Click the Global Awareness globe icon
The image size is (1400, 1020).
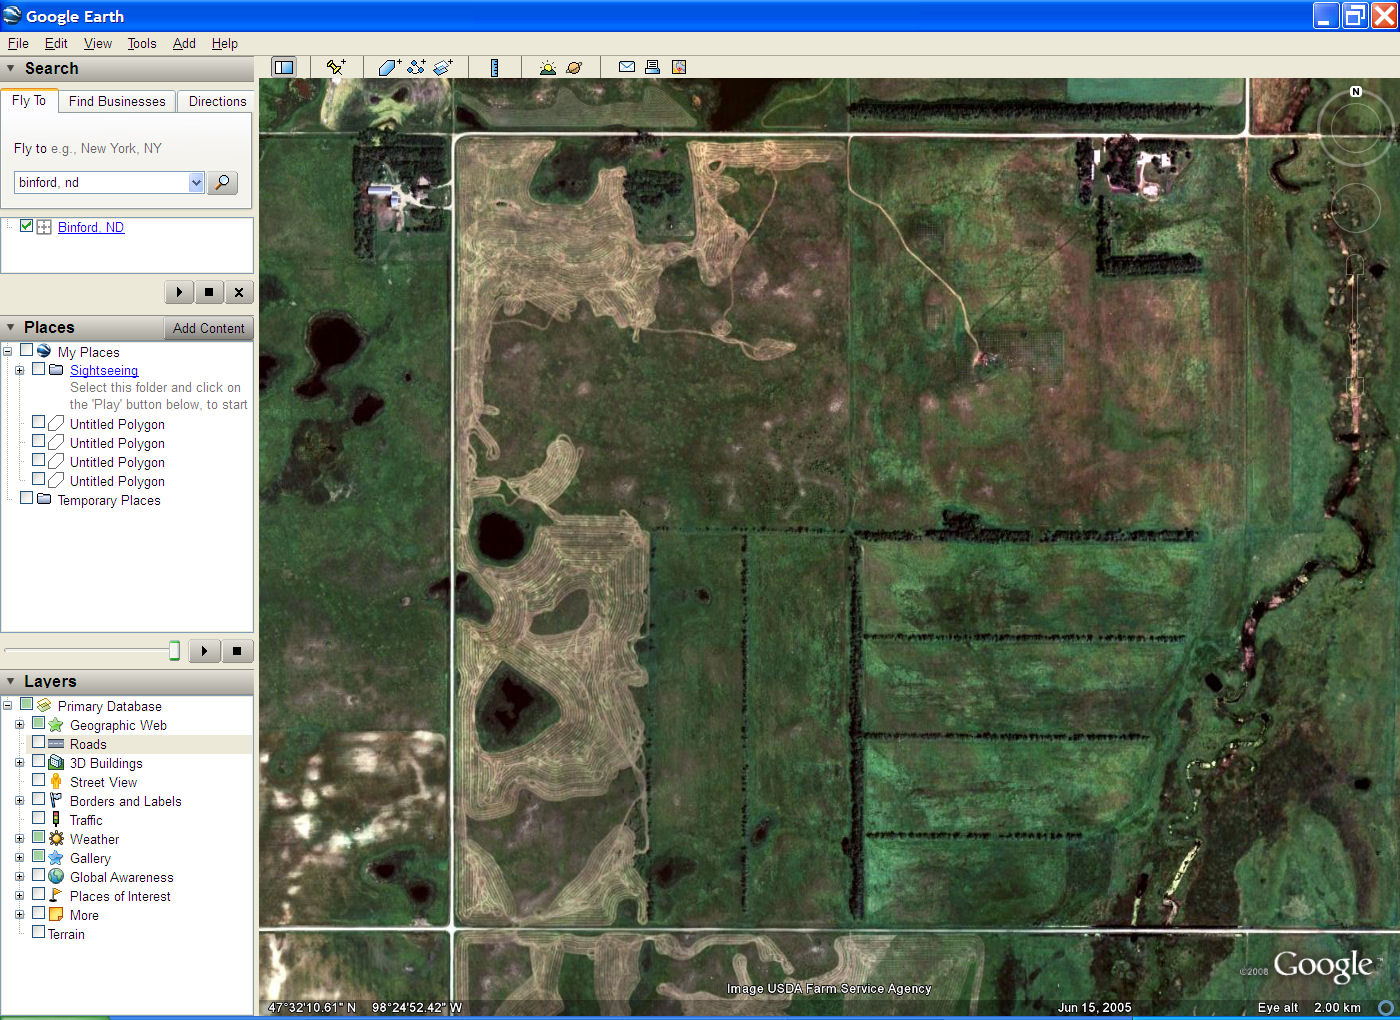click(56, 877)
